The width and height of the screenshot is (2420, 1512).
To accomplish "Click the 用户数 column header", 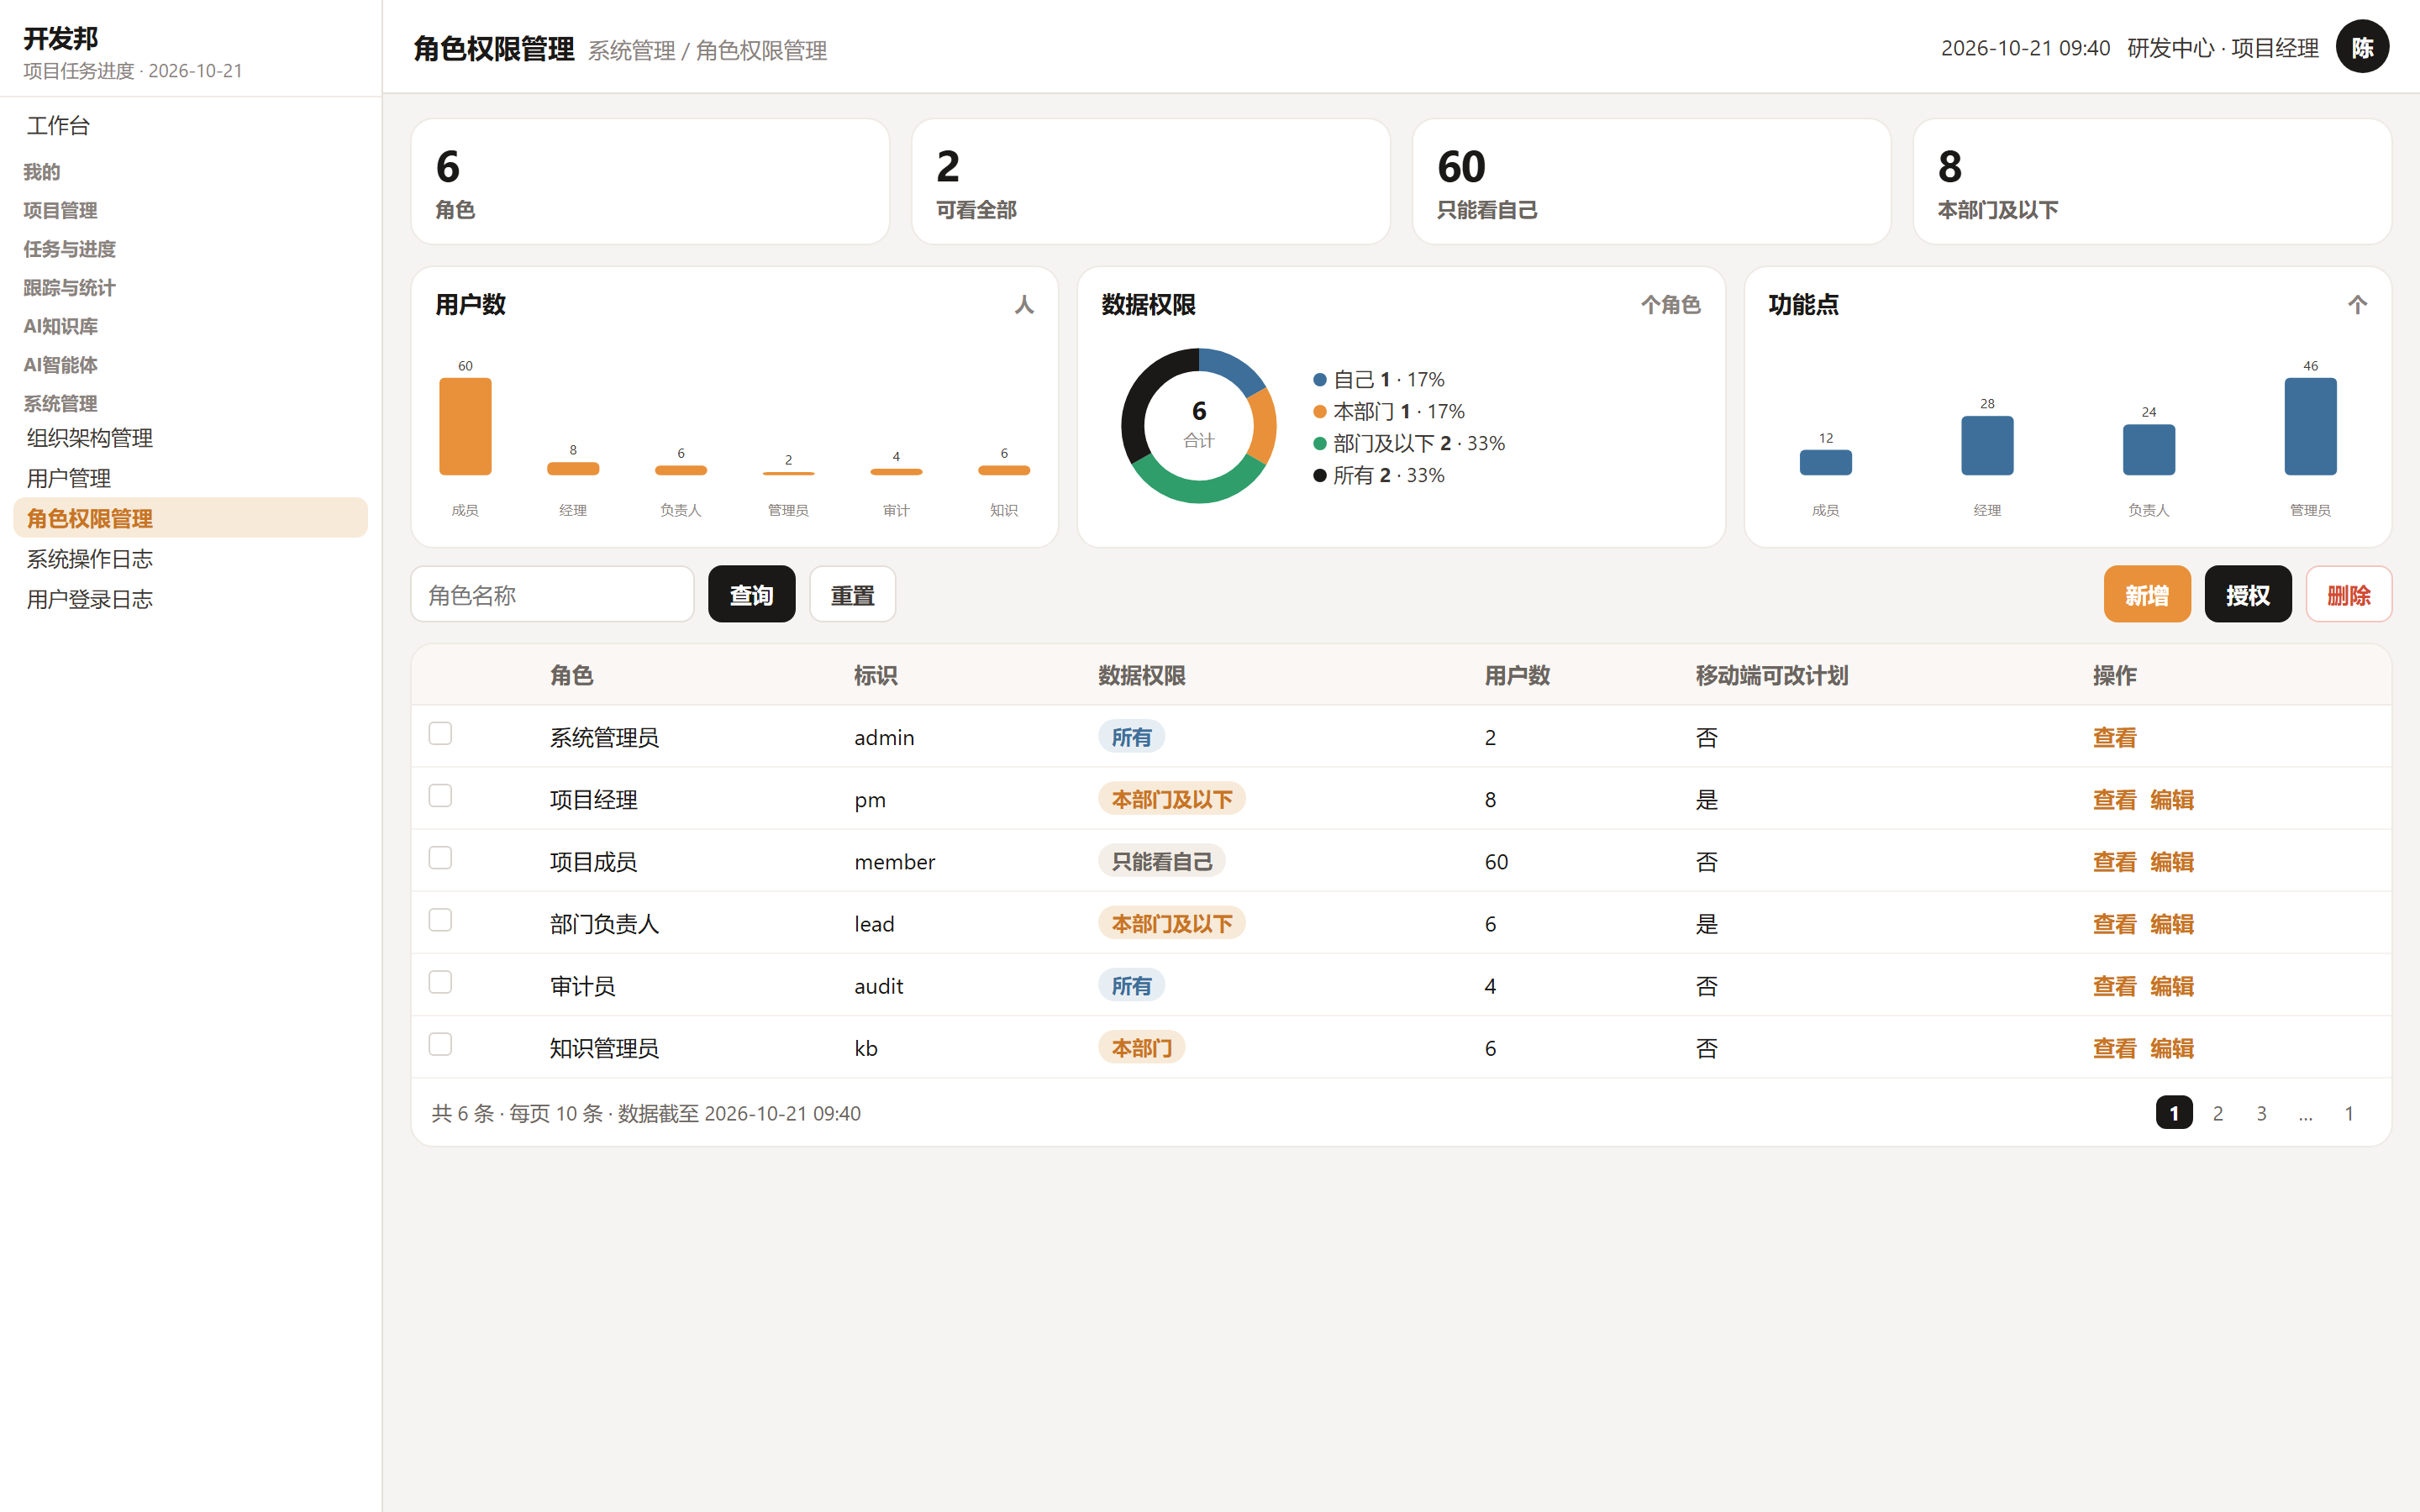I will coord(1517,676).
